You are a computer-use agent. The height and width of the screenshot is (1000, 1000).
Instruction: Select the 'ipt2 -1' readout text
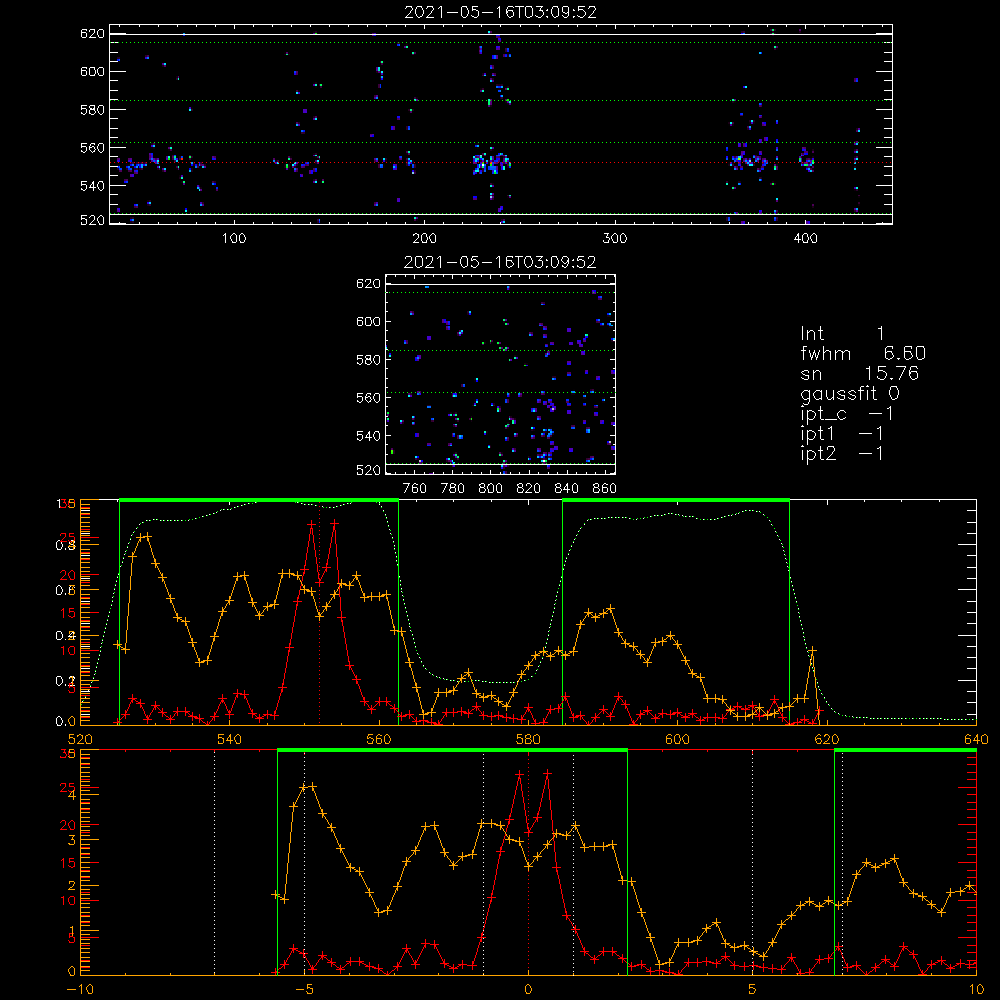pos(842,453)
